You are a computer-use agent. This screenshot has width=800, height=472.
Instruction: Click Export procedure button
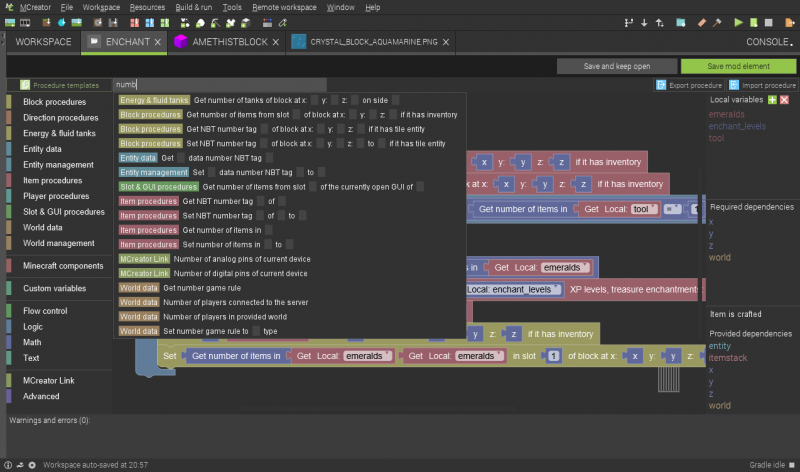click(x=689, y=85)
